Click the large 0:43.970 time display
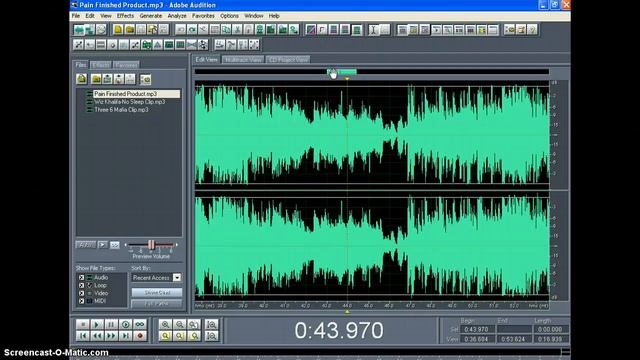Image resolution: width=640 pixels, height=360 pixels. click(x=339, y=330)
